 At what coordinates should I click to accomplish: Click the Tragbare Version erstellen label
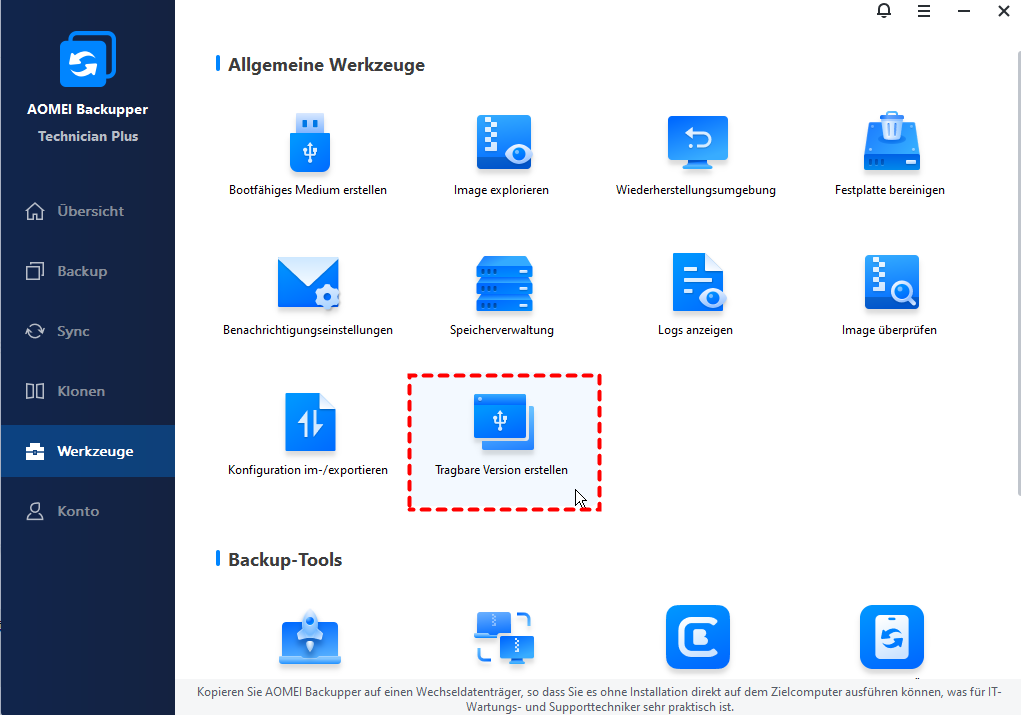(501, 470)
